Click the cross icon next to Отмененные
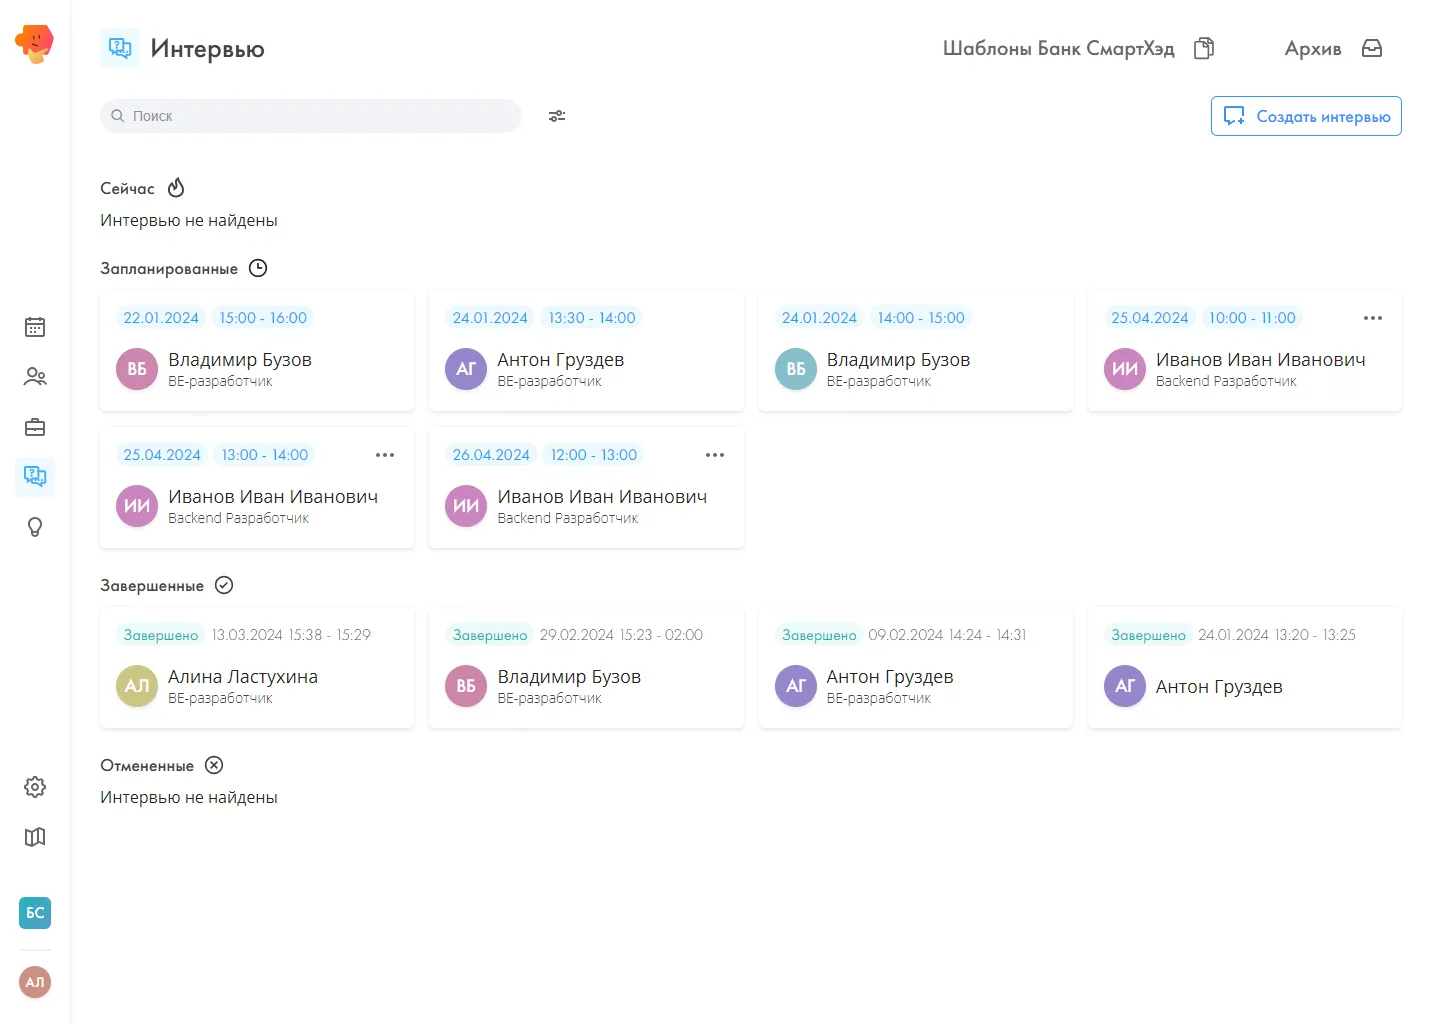The width and height of the screenshot is (1440, 1024). tap(214, 765)
